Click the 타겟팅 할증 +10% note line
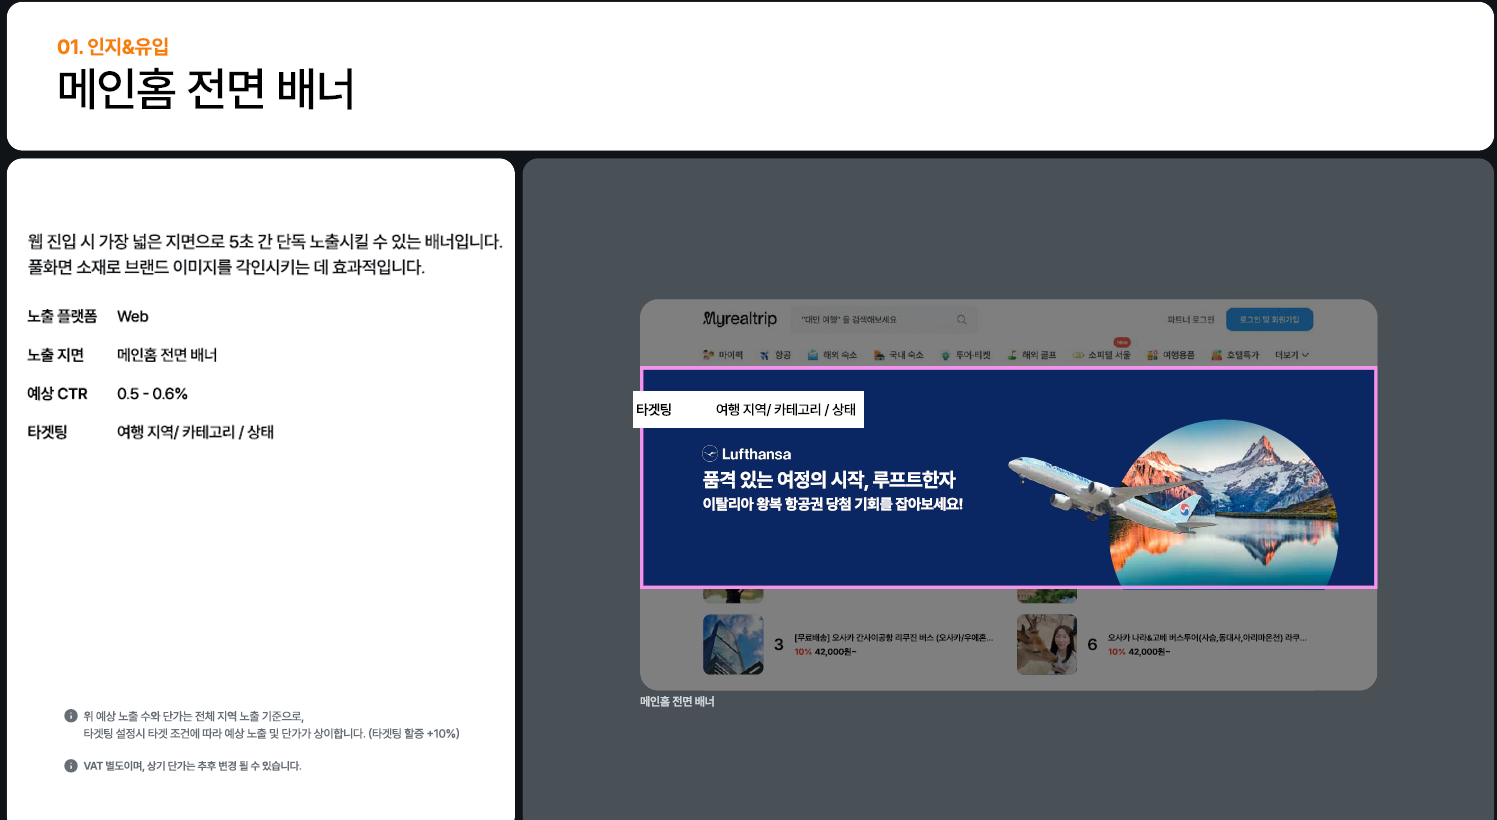The height and width of the screenshot is (820, 1497). tap(271, 734)
